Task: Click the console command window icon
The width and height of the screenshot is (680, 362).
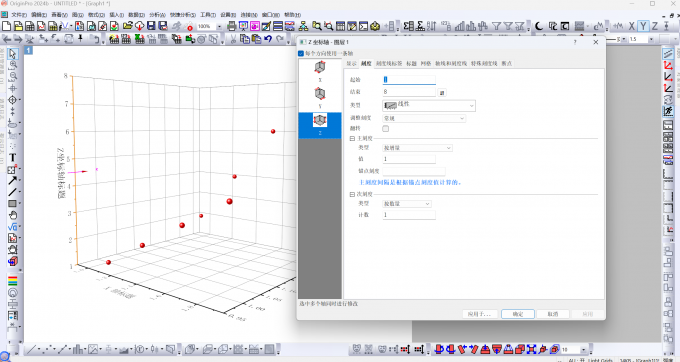Action: click(x=363, y=26)
